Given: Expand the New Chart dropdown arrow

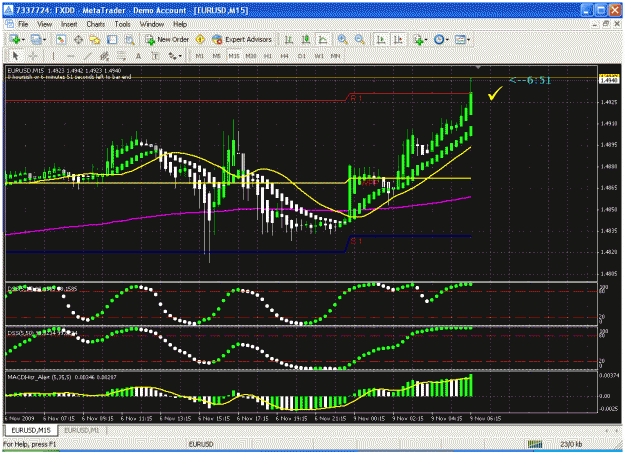Looking at the screenshot, I should pyautogui.click(x=23, y=39).
